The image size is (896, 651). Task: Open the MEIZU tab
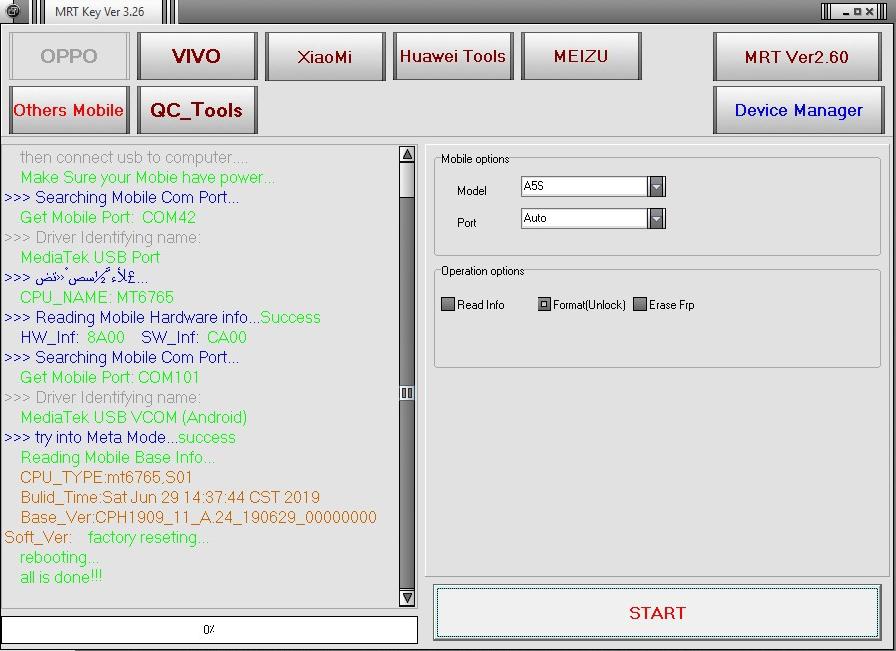pyautogui.click(x=581, y=56)
